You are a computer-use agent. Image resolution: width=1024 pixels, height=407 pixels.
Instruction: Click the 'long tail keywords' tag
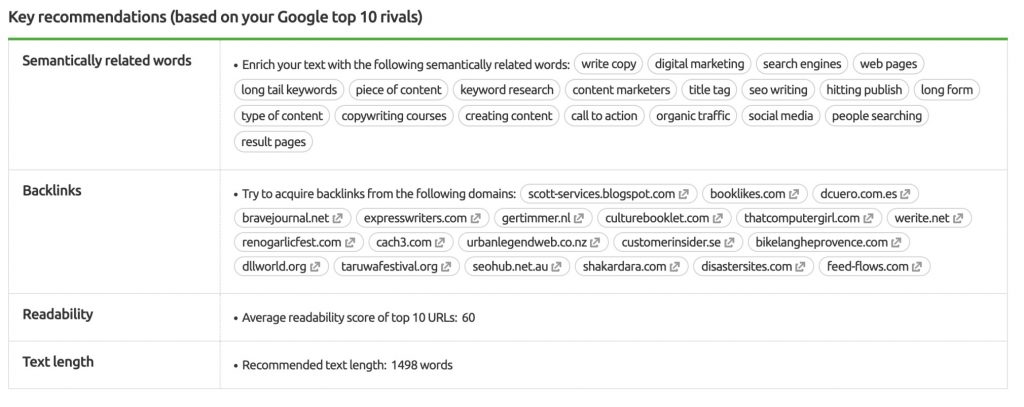pyautogui.click(x=289, y=90)
